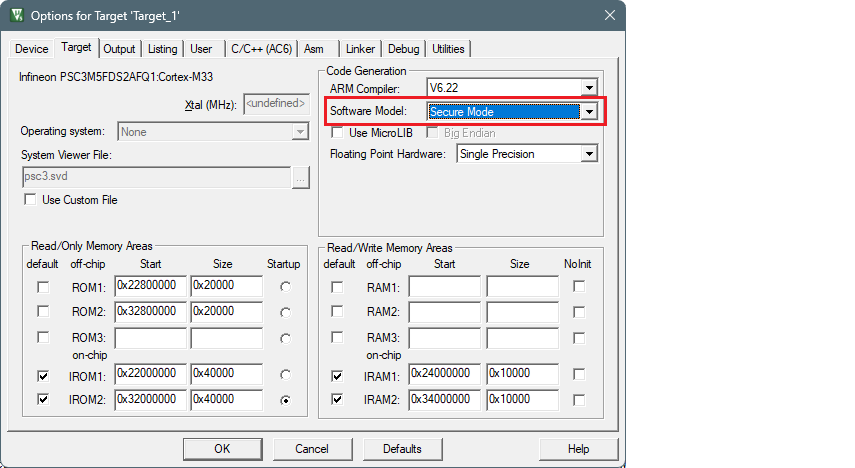855x468 pixels.
Task: Select the IROM1 Startup radio button
Action: point(286,375)
